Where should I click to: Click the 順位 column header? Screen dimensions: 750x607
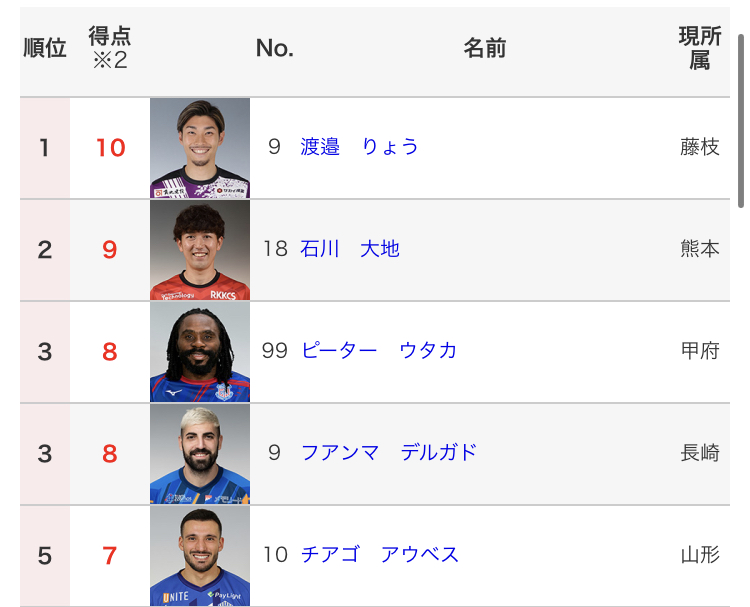tap(45, 48)
